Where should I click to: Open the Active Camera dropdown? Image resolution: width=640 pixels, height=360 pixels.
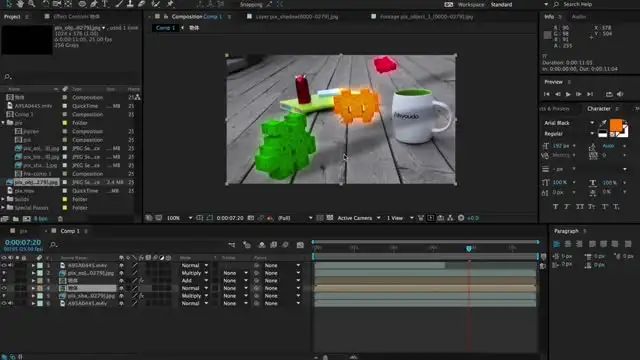pyautogui.click(x=359, y=218)
